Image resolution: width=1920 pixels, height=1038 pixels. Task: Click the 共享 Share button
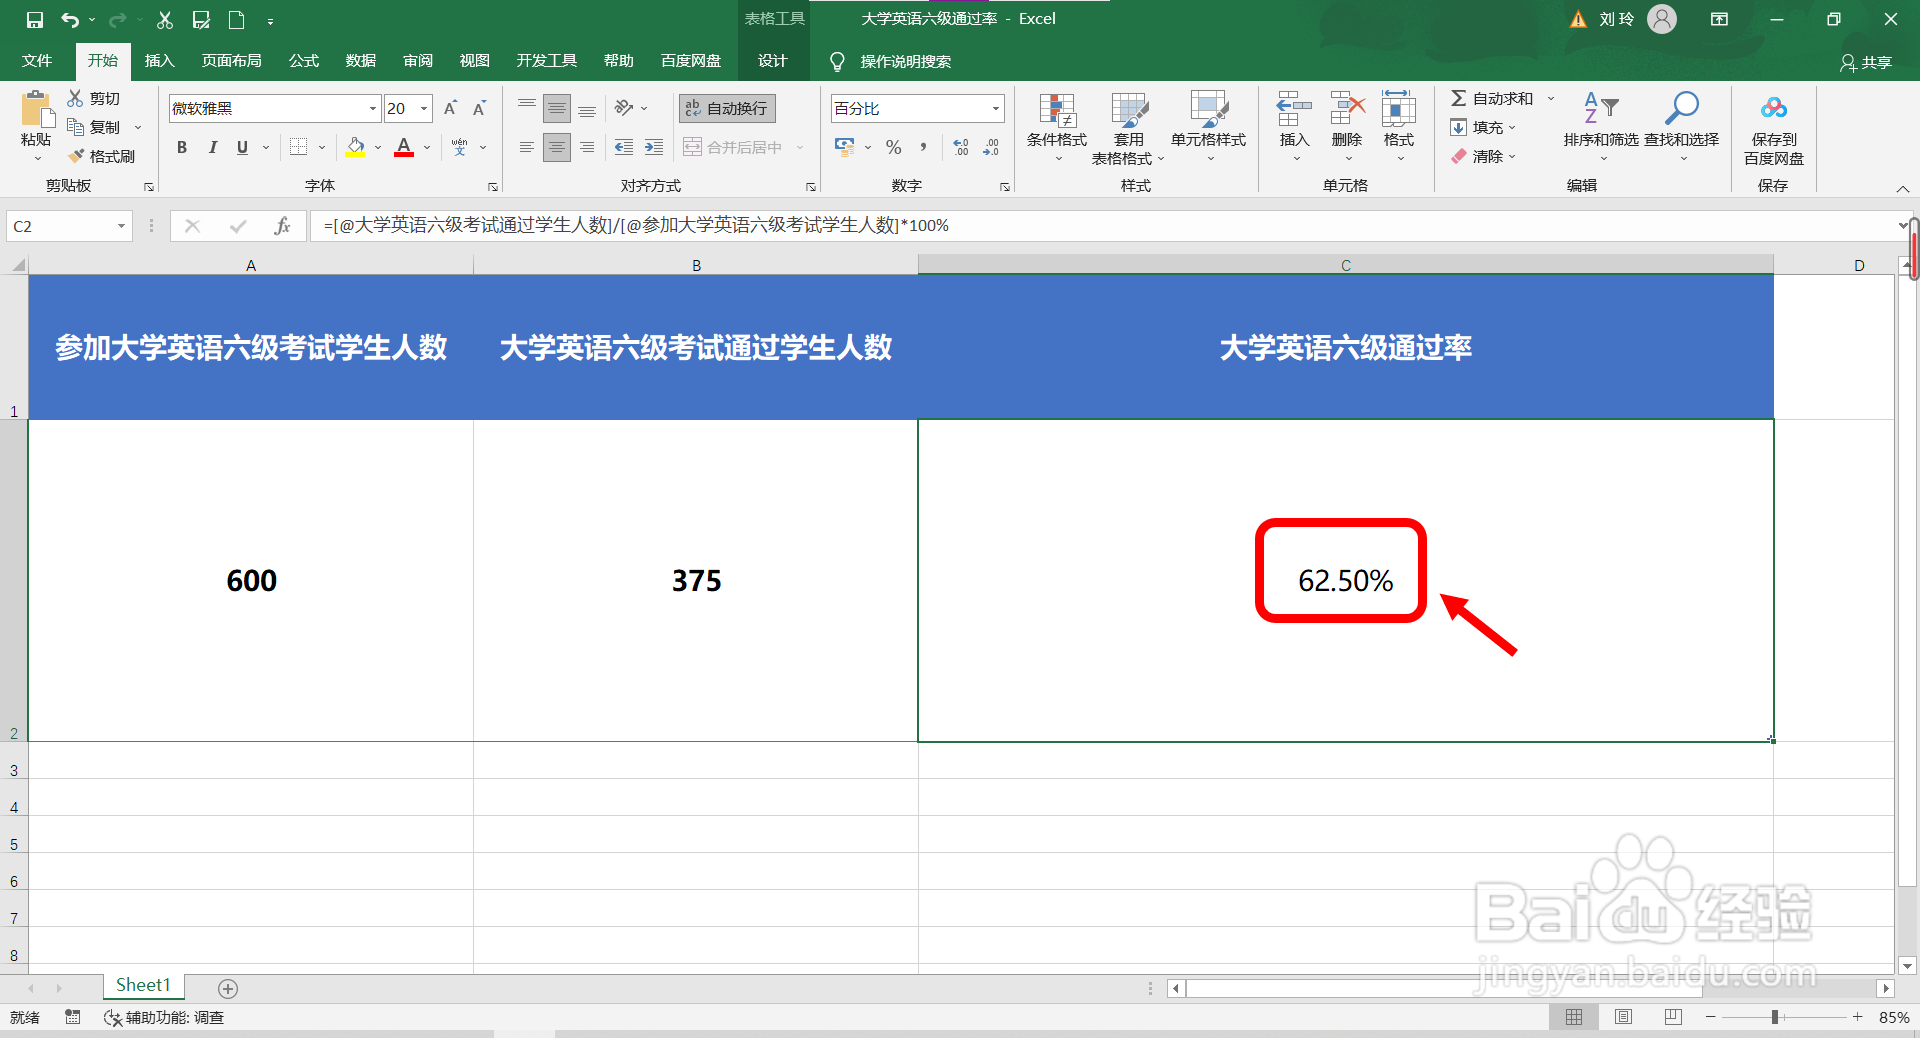pyautogui.click(x=1866, y=62)
